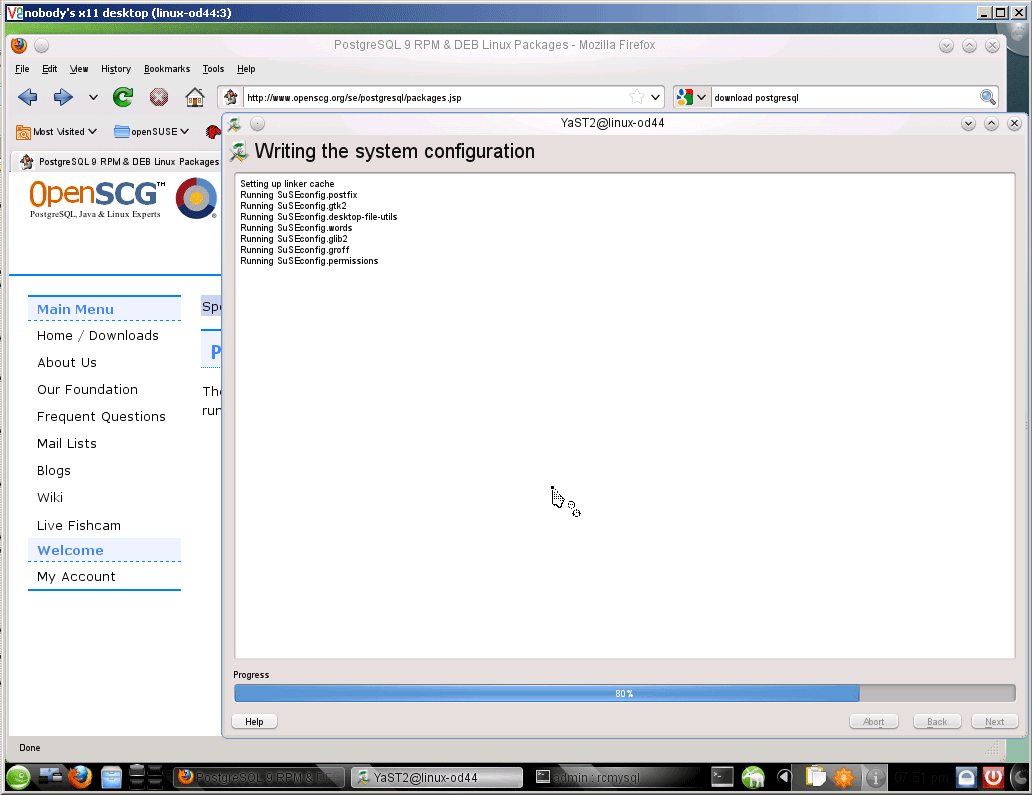Open the Help menu in Firefox

tap(246, 68)
